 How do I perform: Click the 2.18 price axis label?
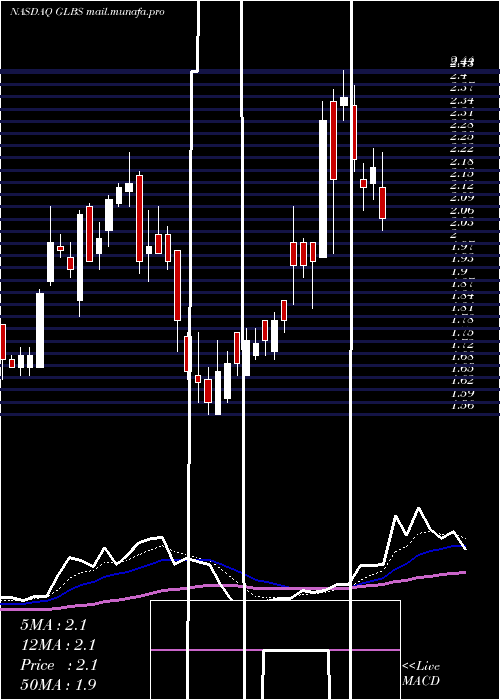[462, 161]
